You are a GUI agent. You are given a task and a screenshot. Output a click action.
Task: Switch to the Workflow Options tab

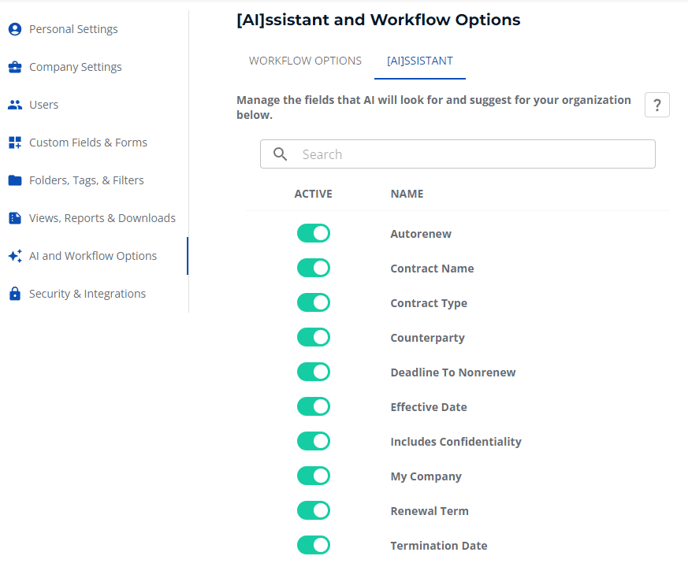(x=305, y=61)
